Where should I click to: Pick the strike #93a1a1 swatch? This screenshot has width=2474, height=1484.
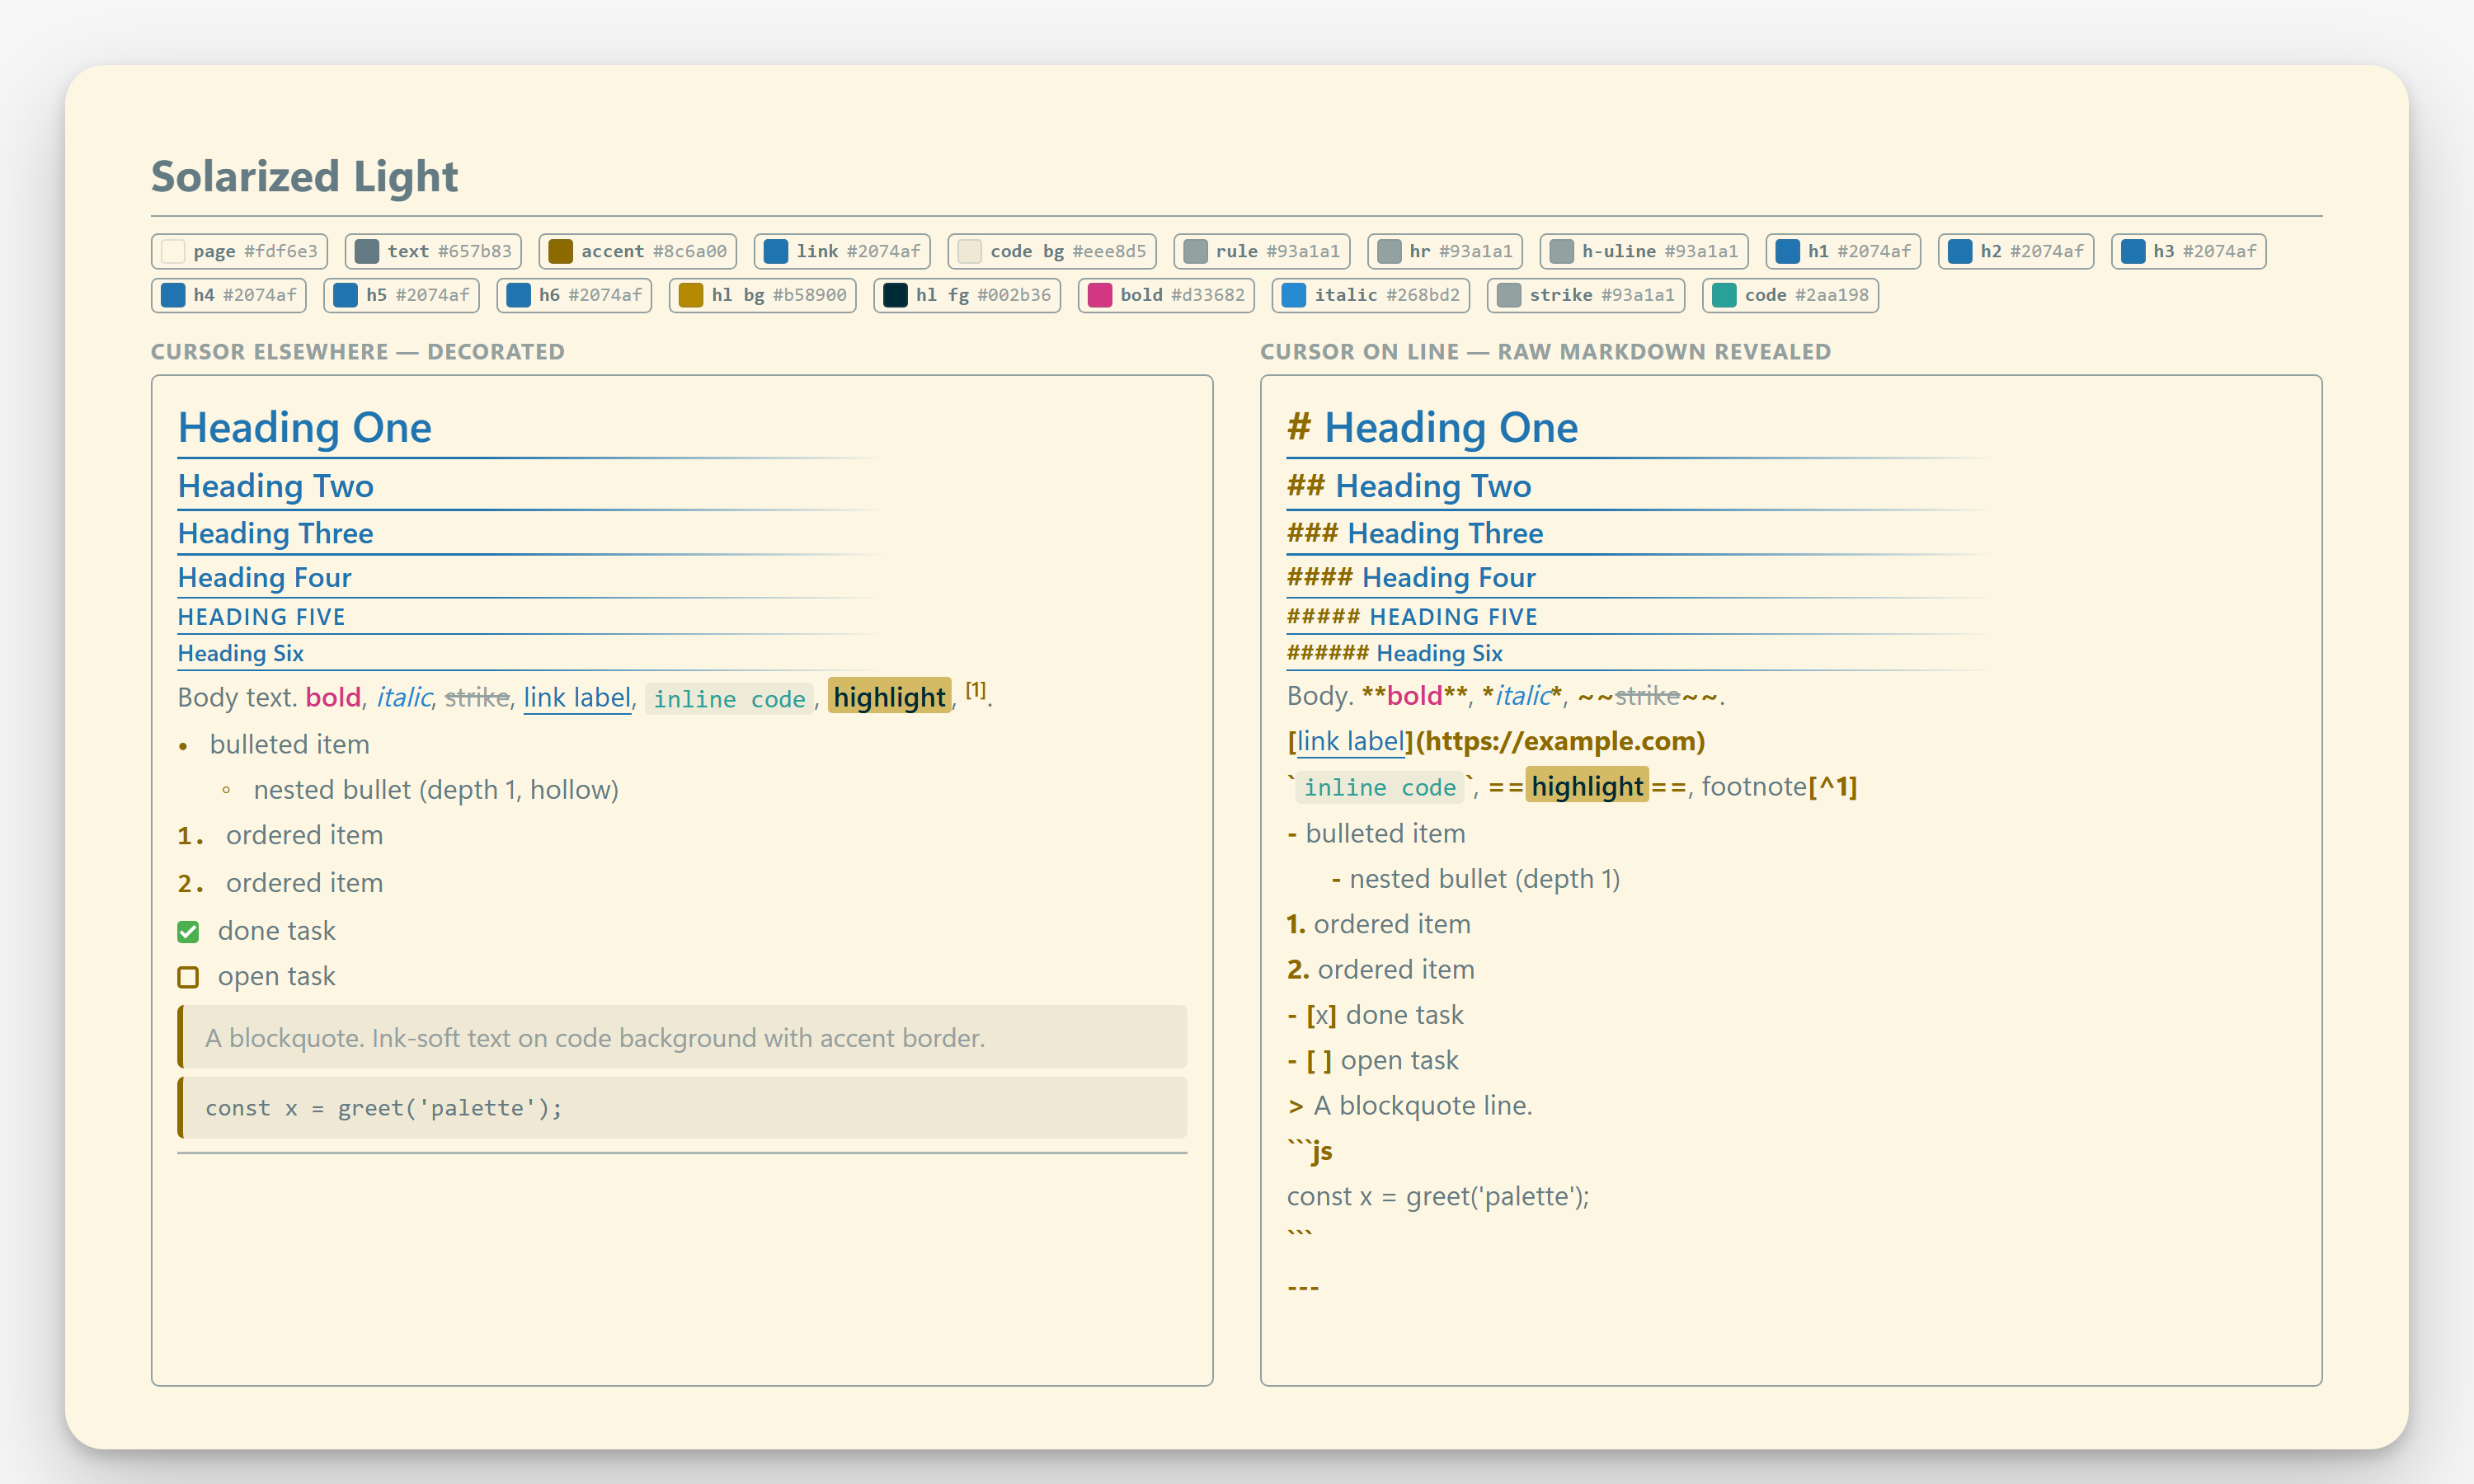click(x=1586, y=295)
